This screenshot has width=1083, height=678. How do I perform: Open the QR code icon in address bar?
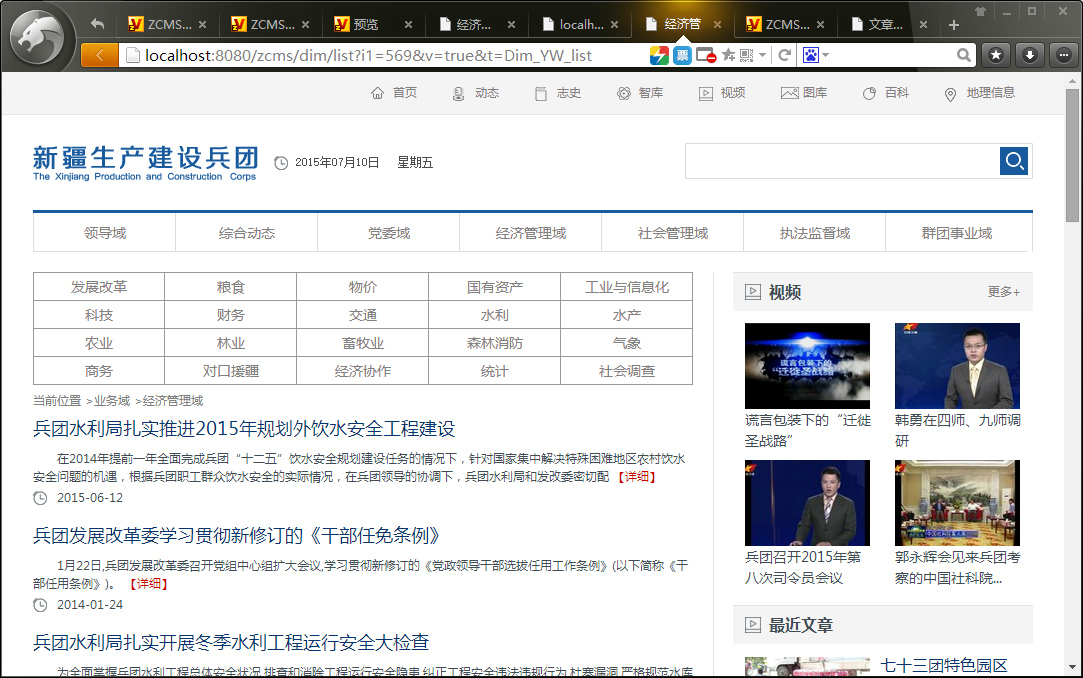coord(746,55)
